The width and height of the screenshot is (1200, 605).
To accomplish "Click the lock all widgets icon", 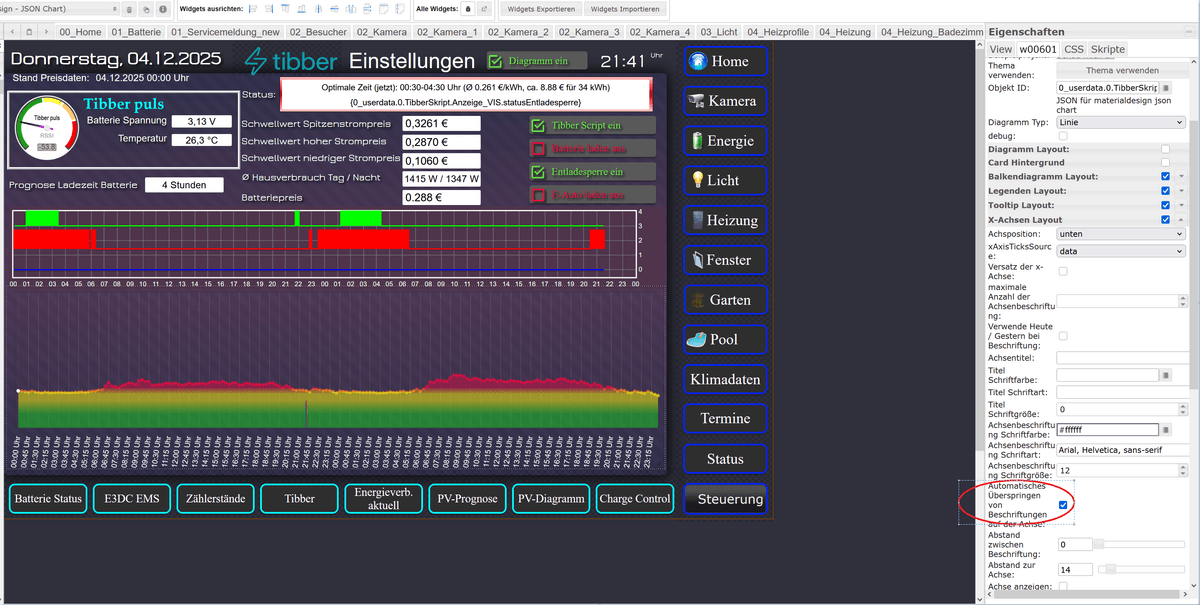I will tap(468, 9).
